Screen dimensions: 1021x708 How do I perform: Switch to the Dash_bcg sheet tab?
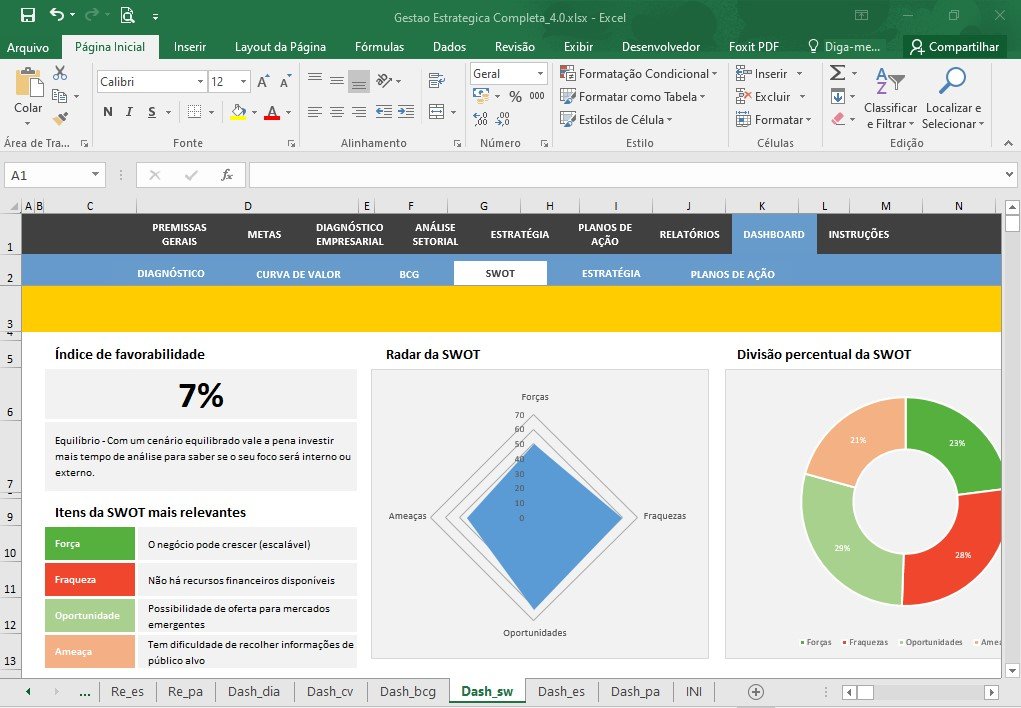(408, 692)
